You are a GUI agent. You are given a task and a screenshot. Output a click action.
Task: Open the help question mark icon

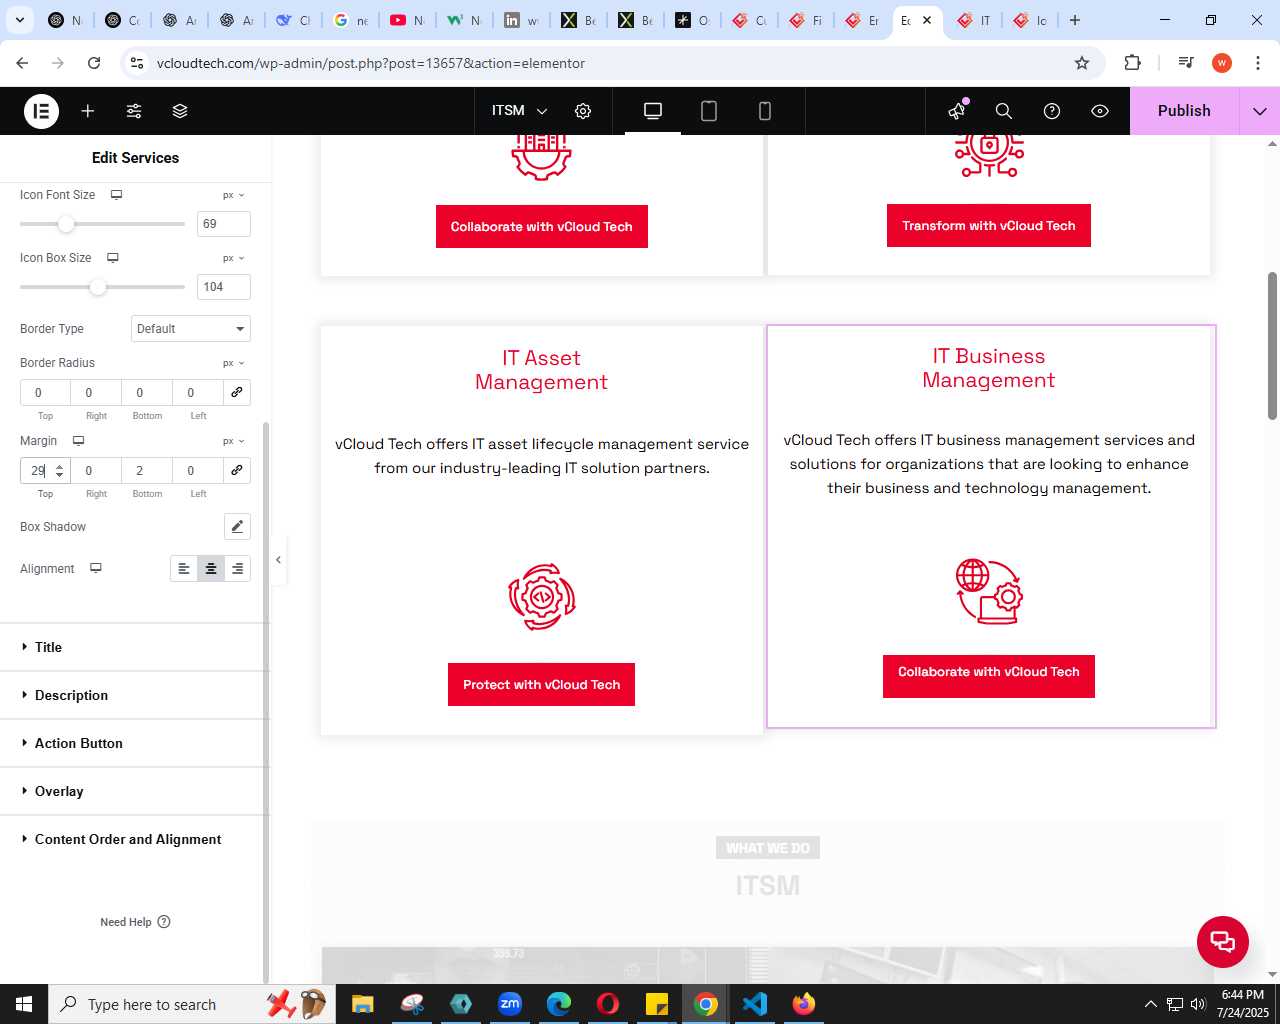point(1052,111)
